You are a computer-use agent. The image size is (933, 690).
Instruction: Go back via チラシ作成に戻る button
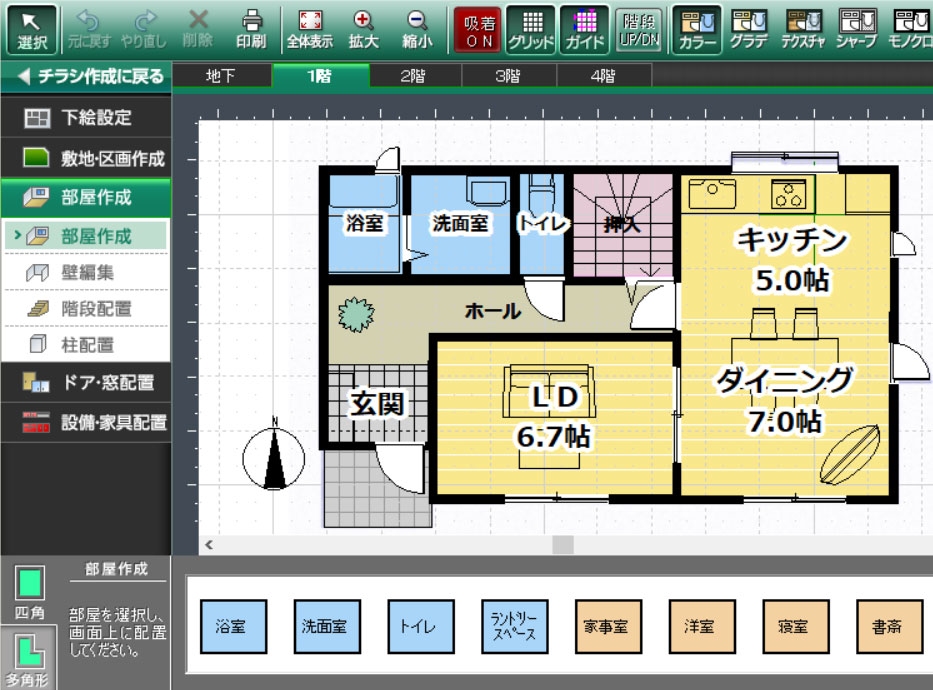click(x=85, y=75)
